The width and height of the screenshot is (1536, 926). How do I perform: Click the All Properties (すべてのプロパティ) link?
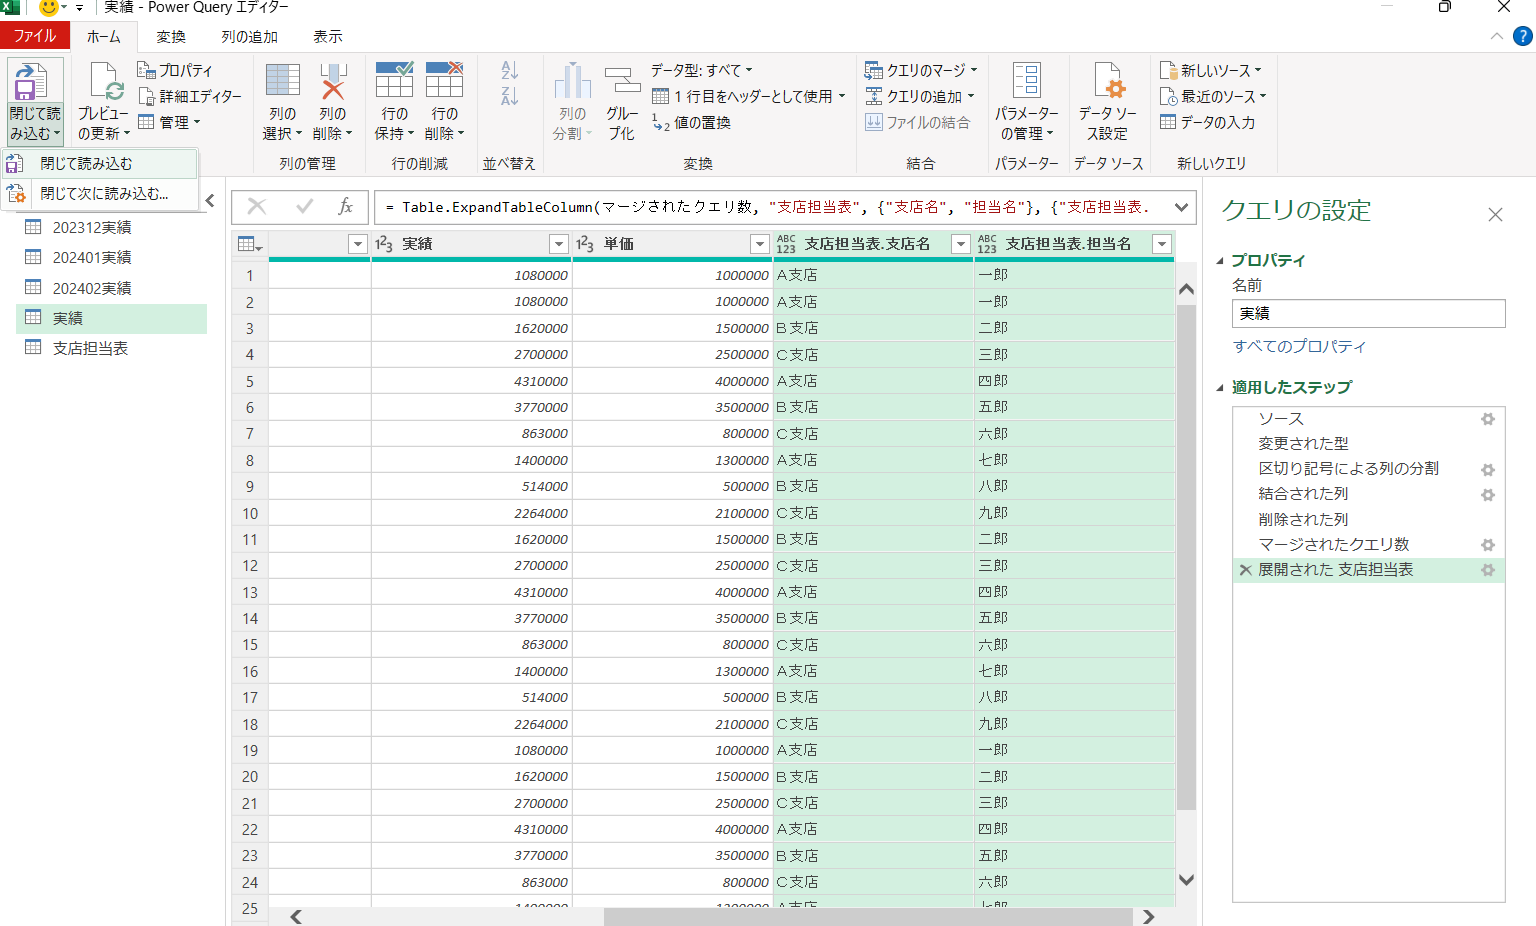pos(1299,346)
